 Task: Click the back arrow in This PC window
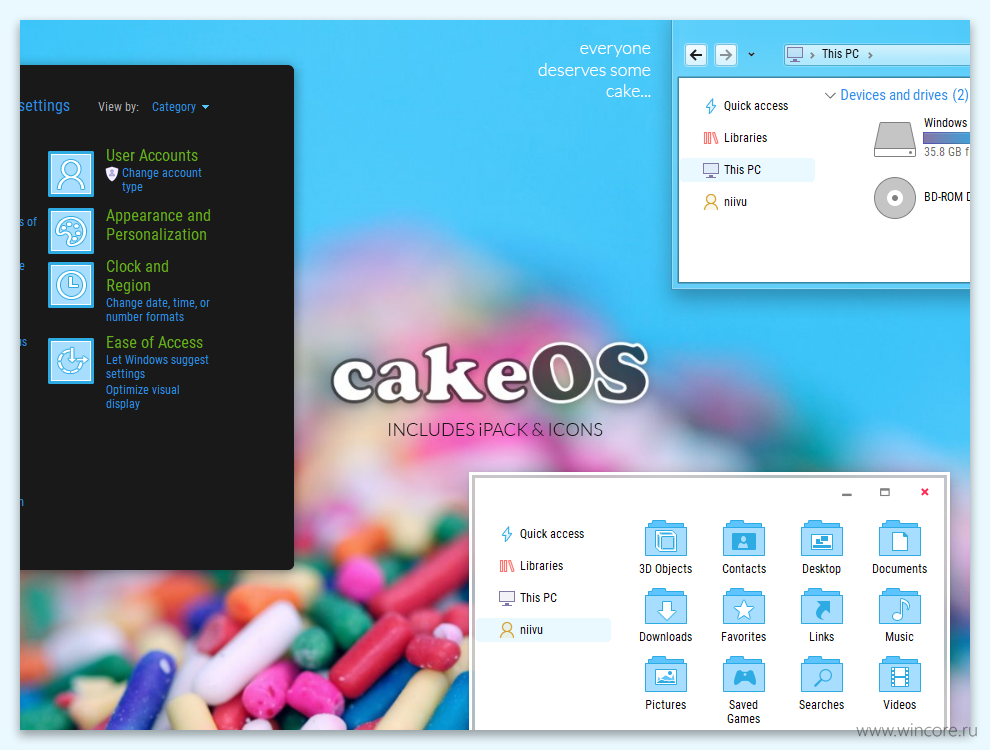[x=696, y=55]
